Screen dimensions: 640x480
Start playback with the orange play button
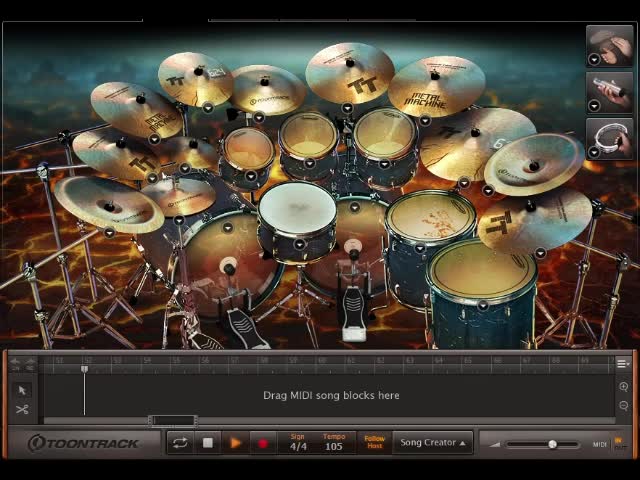coord(235,443)
